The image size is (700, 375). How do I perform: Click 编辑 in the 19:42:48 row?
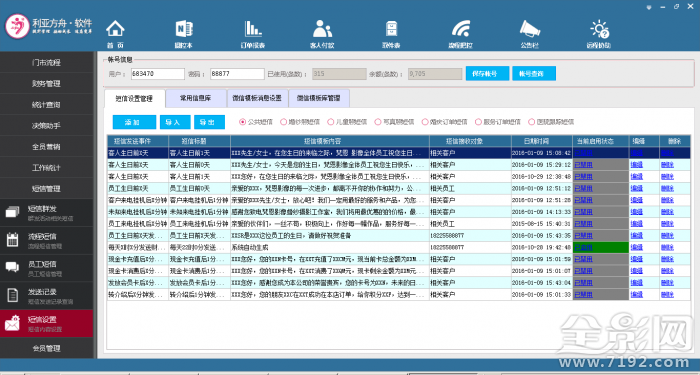[x=637, y=247]
